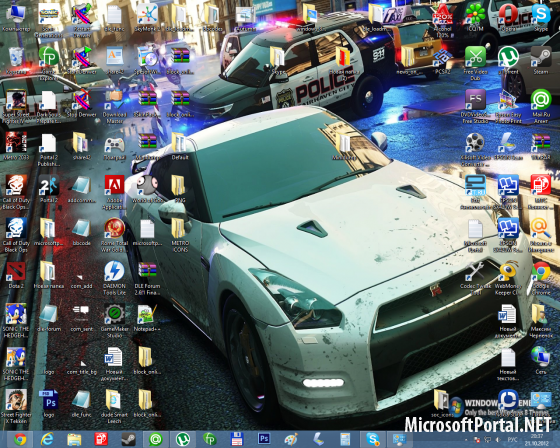Show hidden system tray icons
This screenshot has width=560, height=448.
pos(466,439)
